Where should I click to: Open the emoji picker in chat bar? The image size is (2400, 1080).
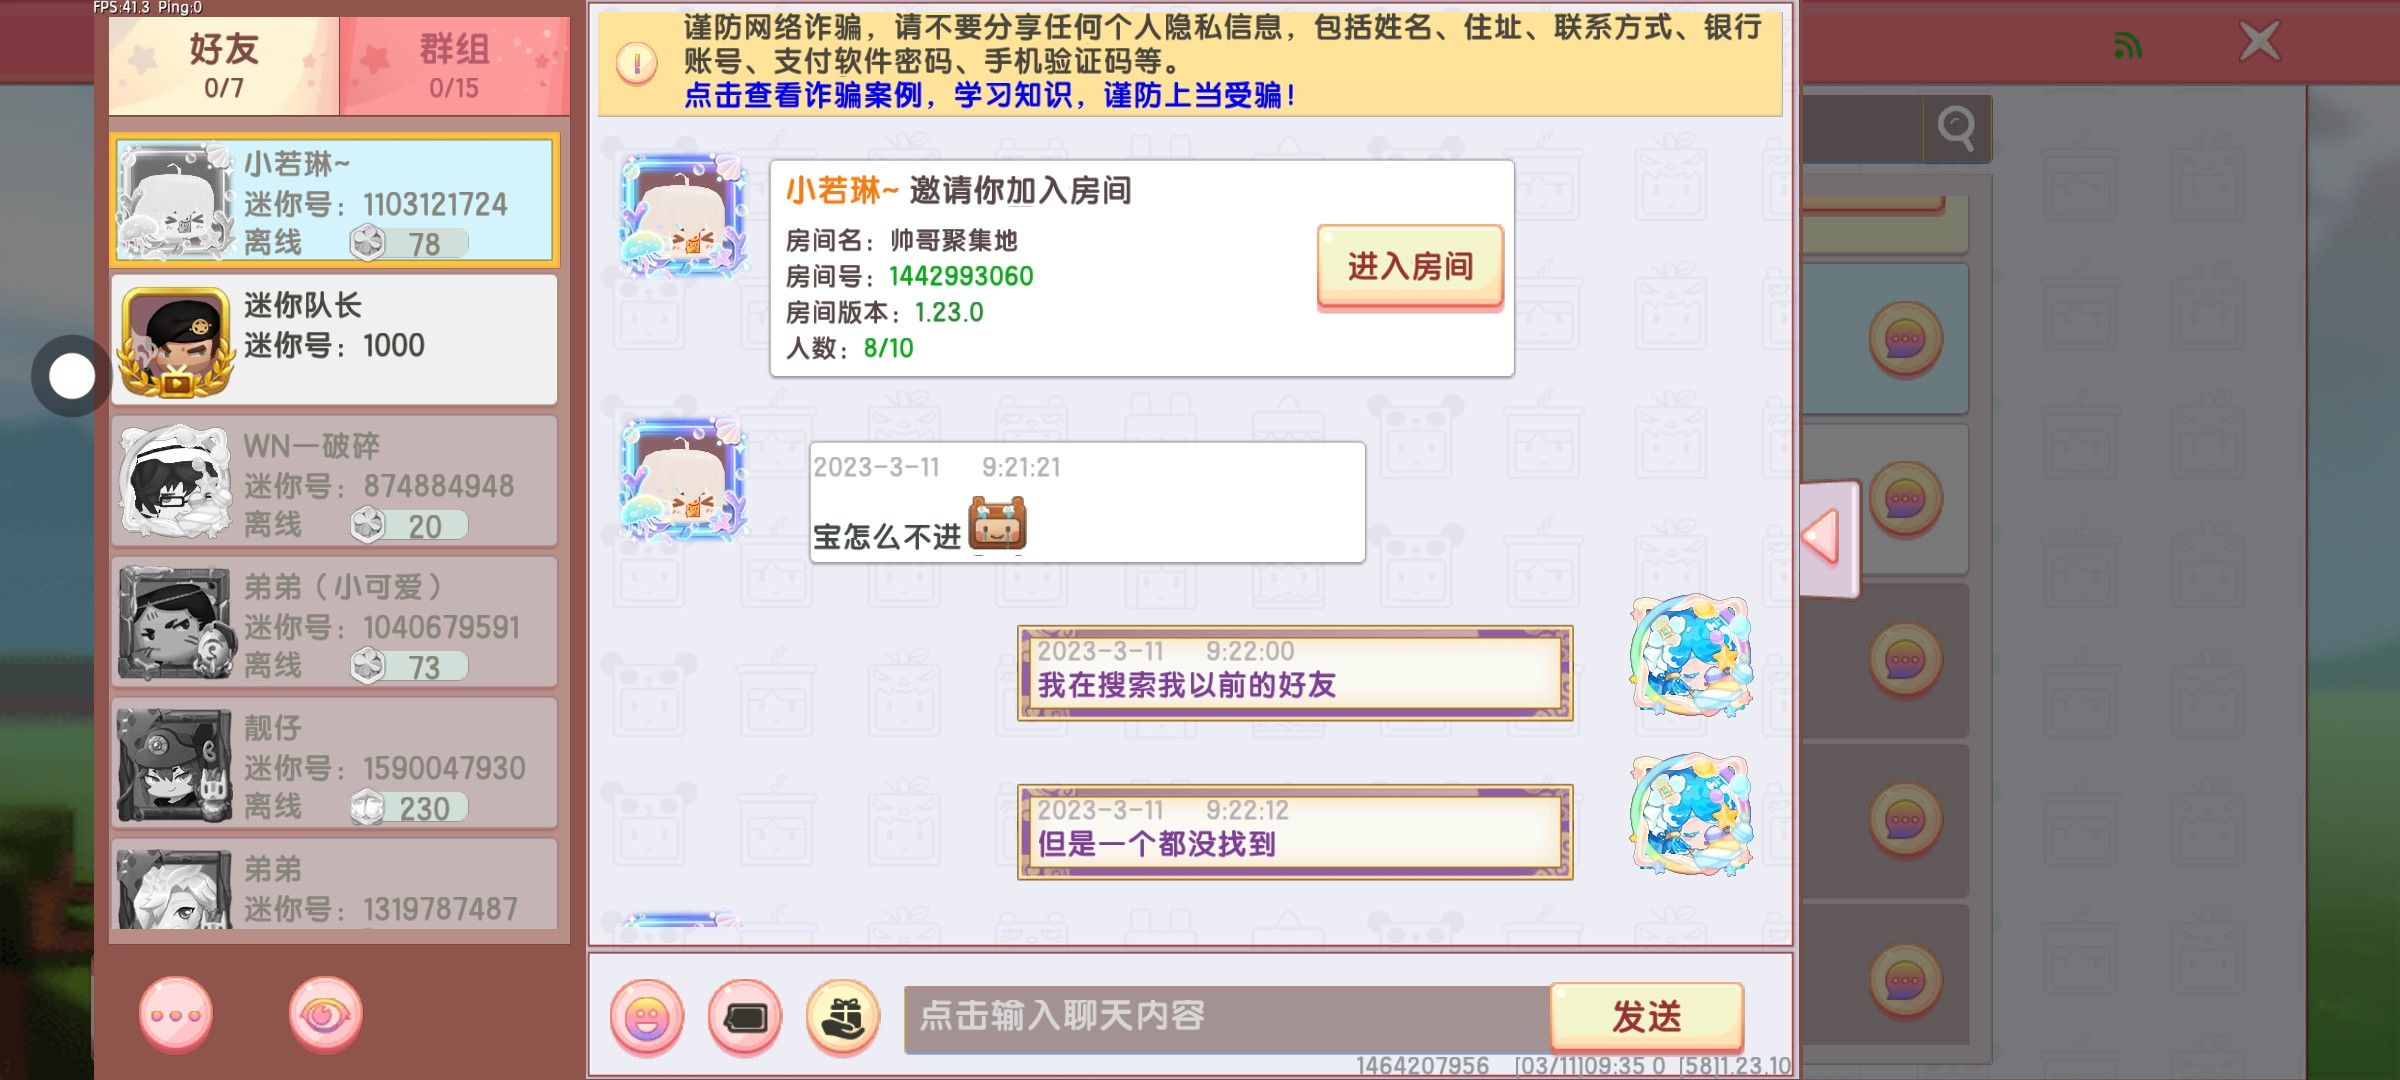tap(647, 1018)
